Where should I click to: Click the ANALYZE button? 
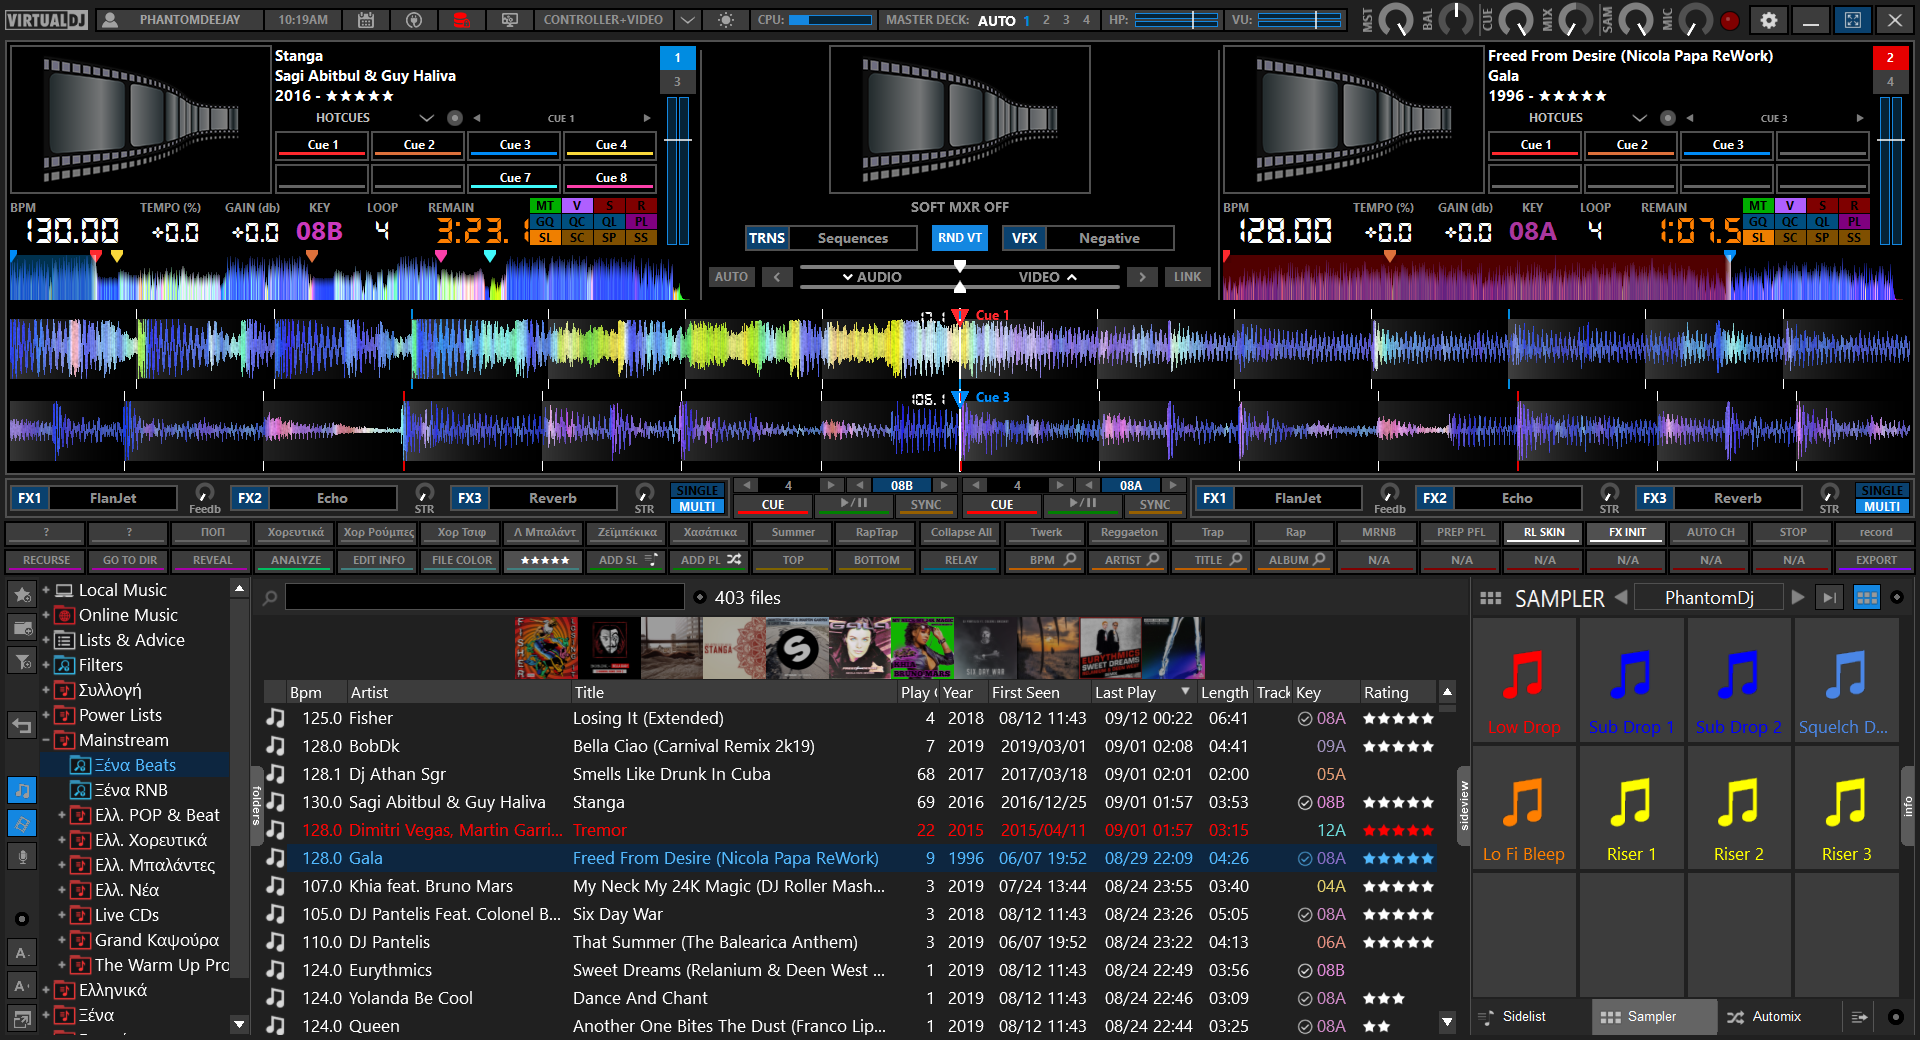coord(296,560)
